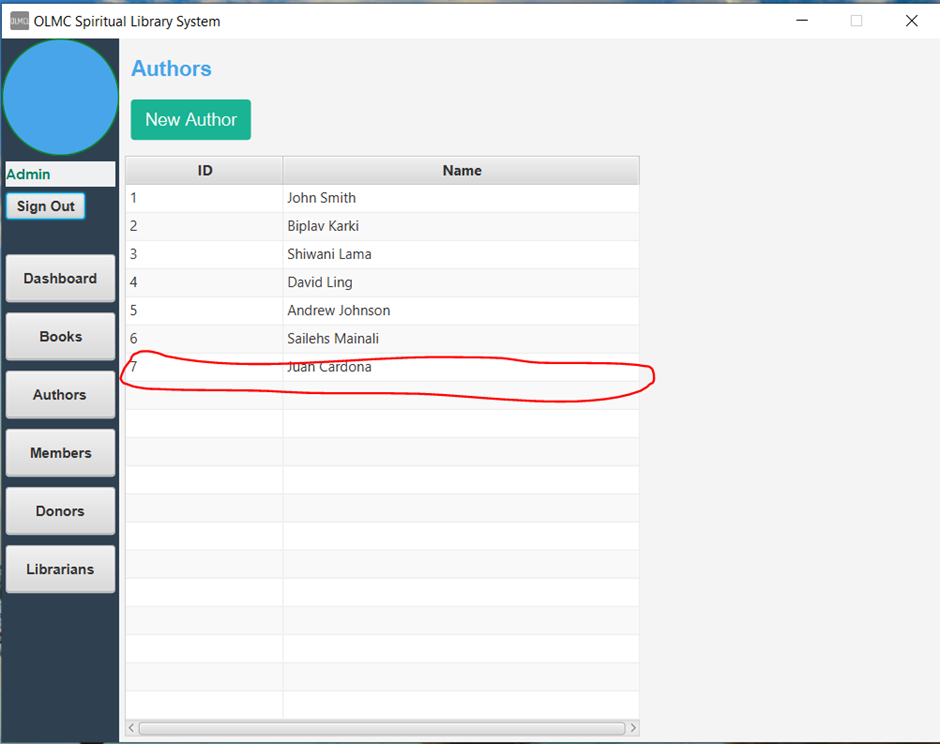
Task: Open the Members section
Action: click(x=60, y=452)
